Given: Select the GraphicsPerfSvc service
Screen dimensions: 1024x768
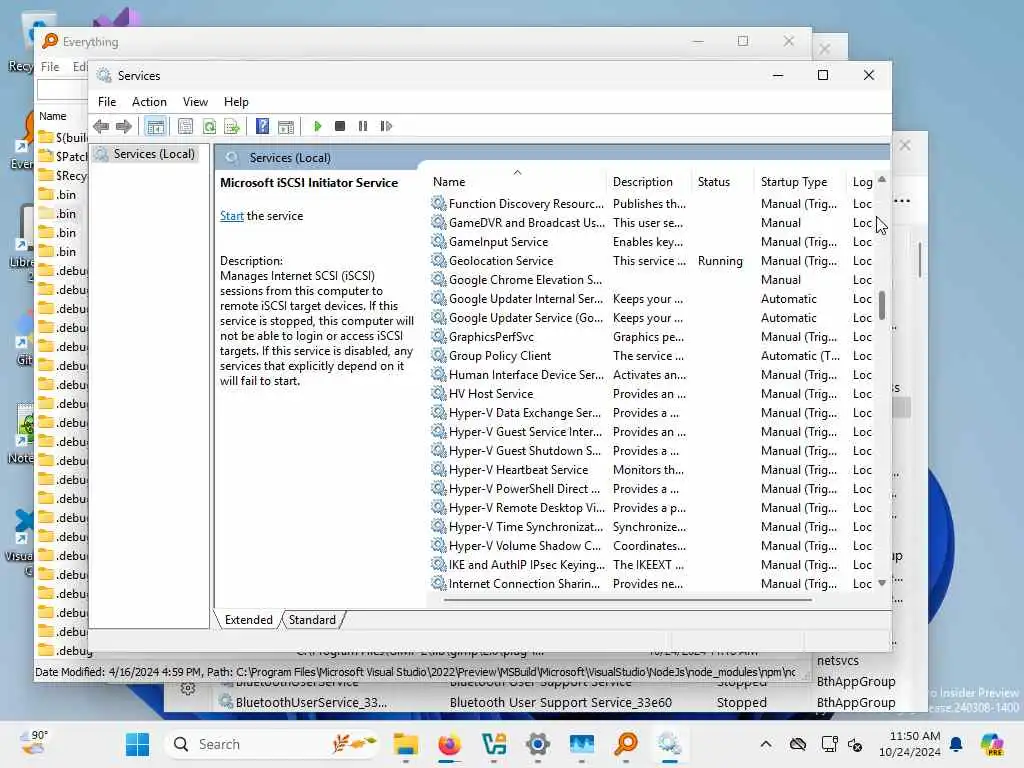Looking at the screenshot, I should coord(652,337).
